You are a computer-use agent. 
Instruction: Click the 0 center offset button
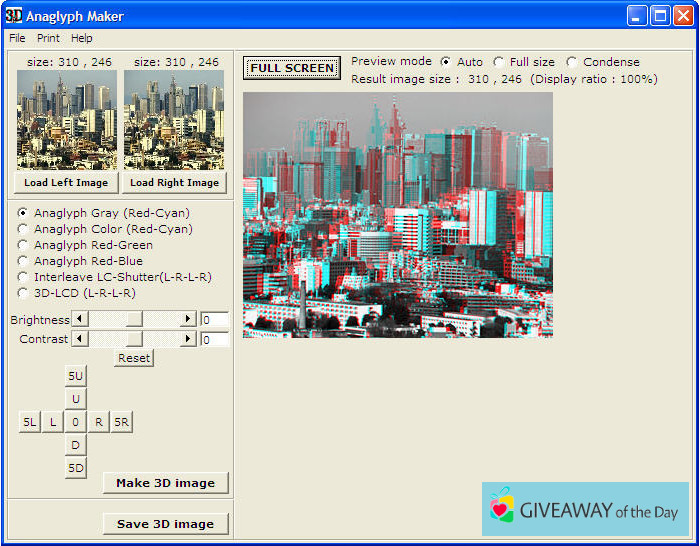click(76, 422)
